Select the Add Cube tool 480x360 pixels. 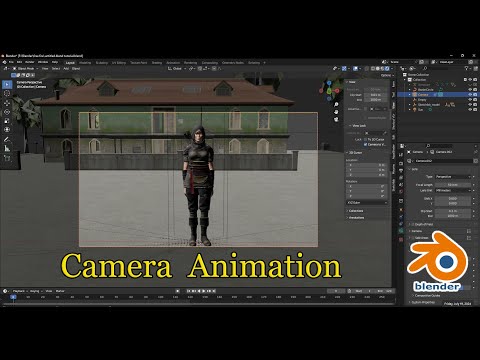click(7, 158)
